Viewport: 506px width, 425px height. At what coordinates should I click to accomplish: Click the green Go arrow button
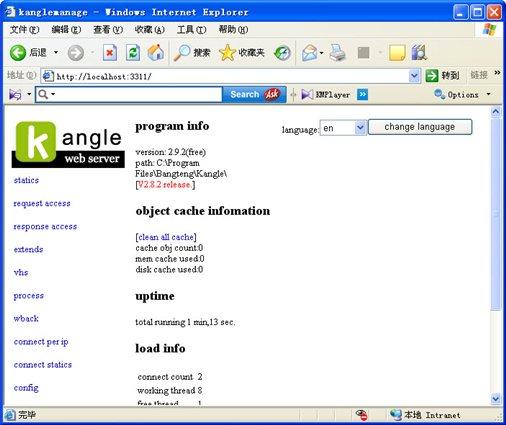432,76
